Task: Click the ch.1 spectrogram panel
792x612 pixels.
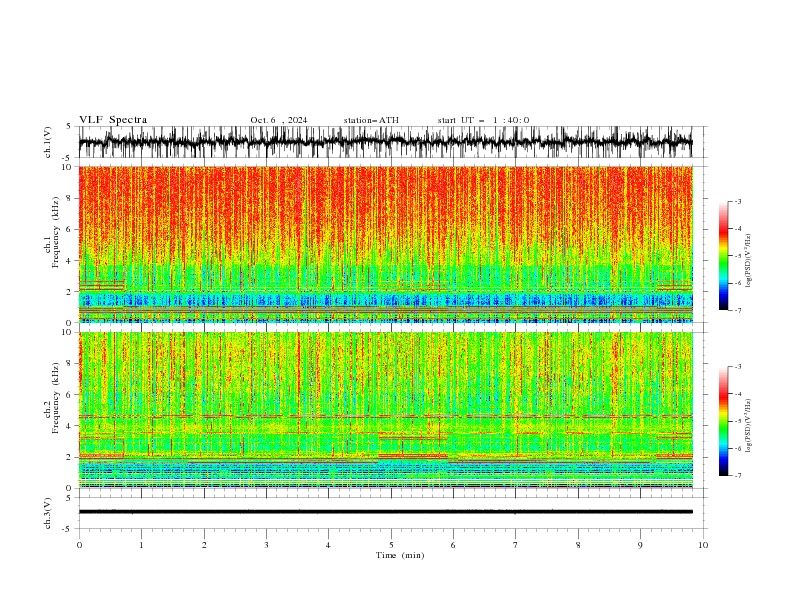Action: click(386, 244)
